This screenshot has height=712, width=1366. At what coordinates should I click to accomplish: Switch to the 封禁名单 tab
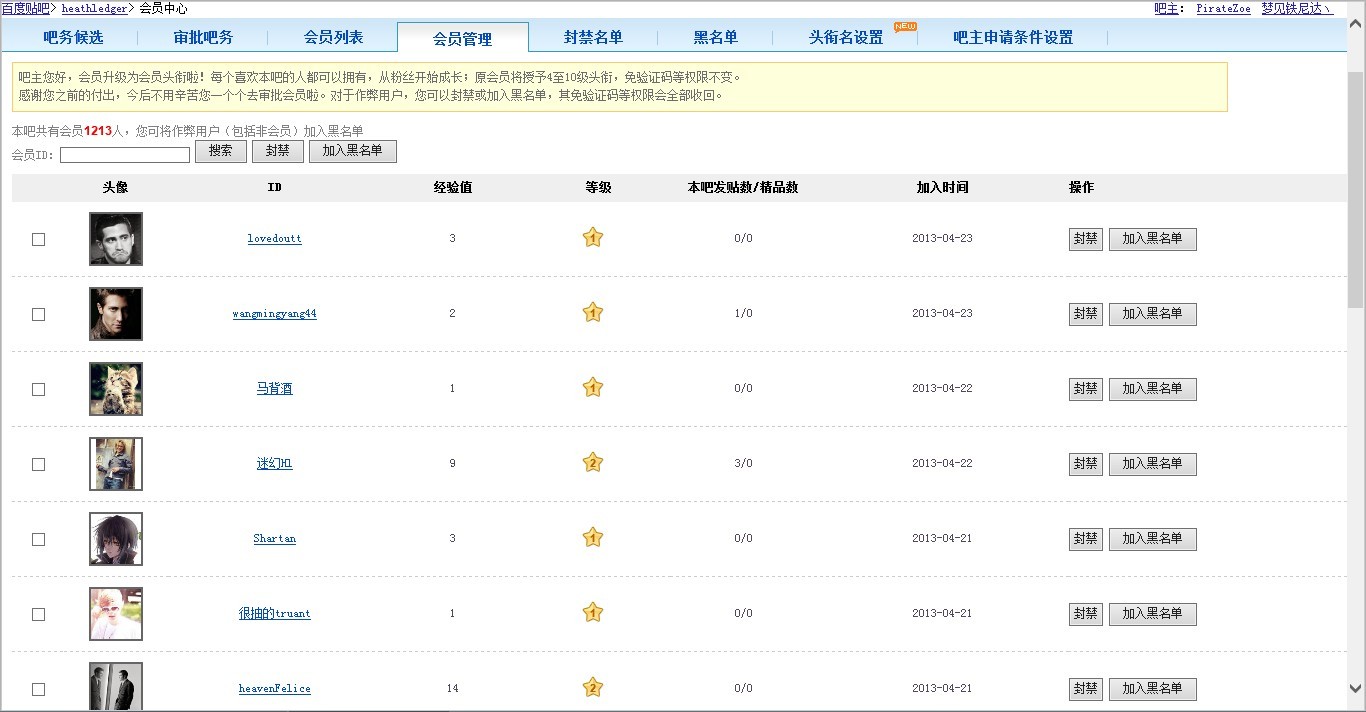(x=593, y=37)
